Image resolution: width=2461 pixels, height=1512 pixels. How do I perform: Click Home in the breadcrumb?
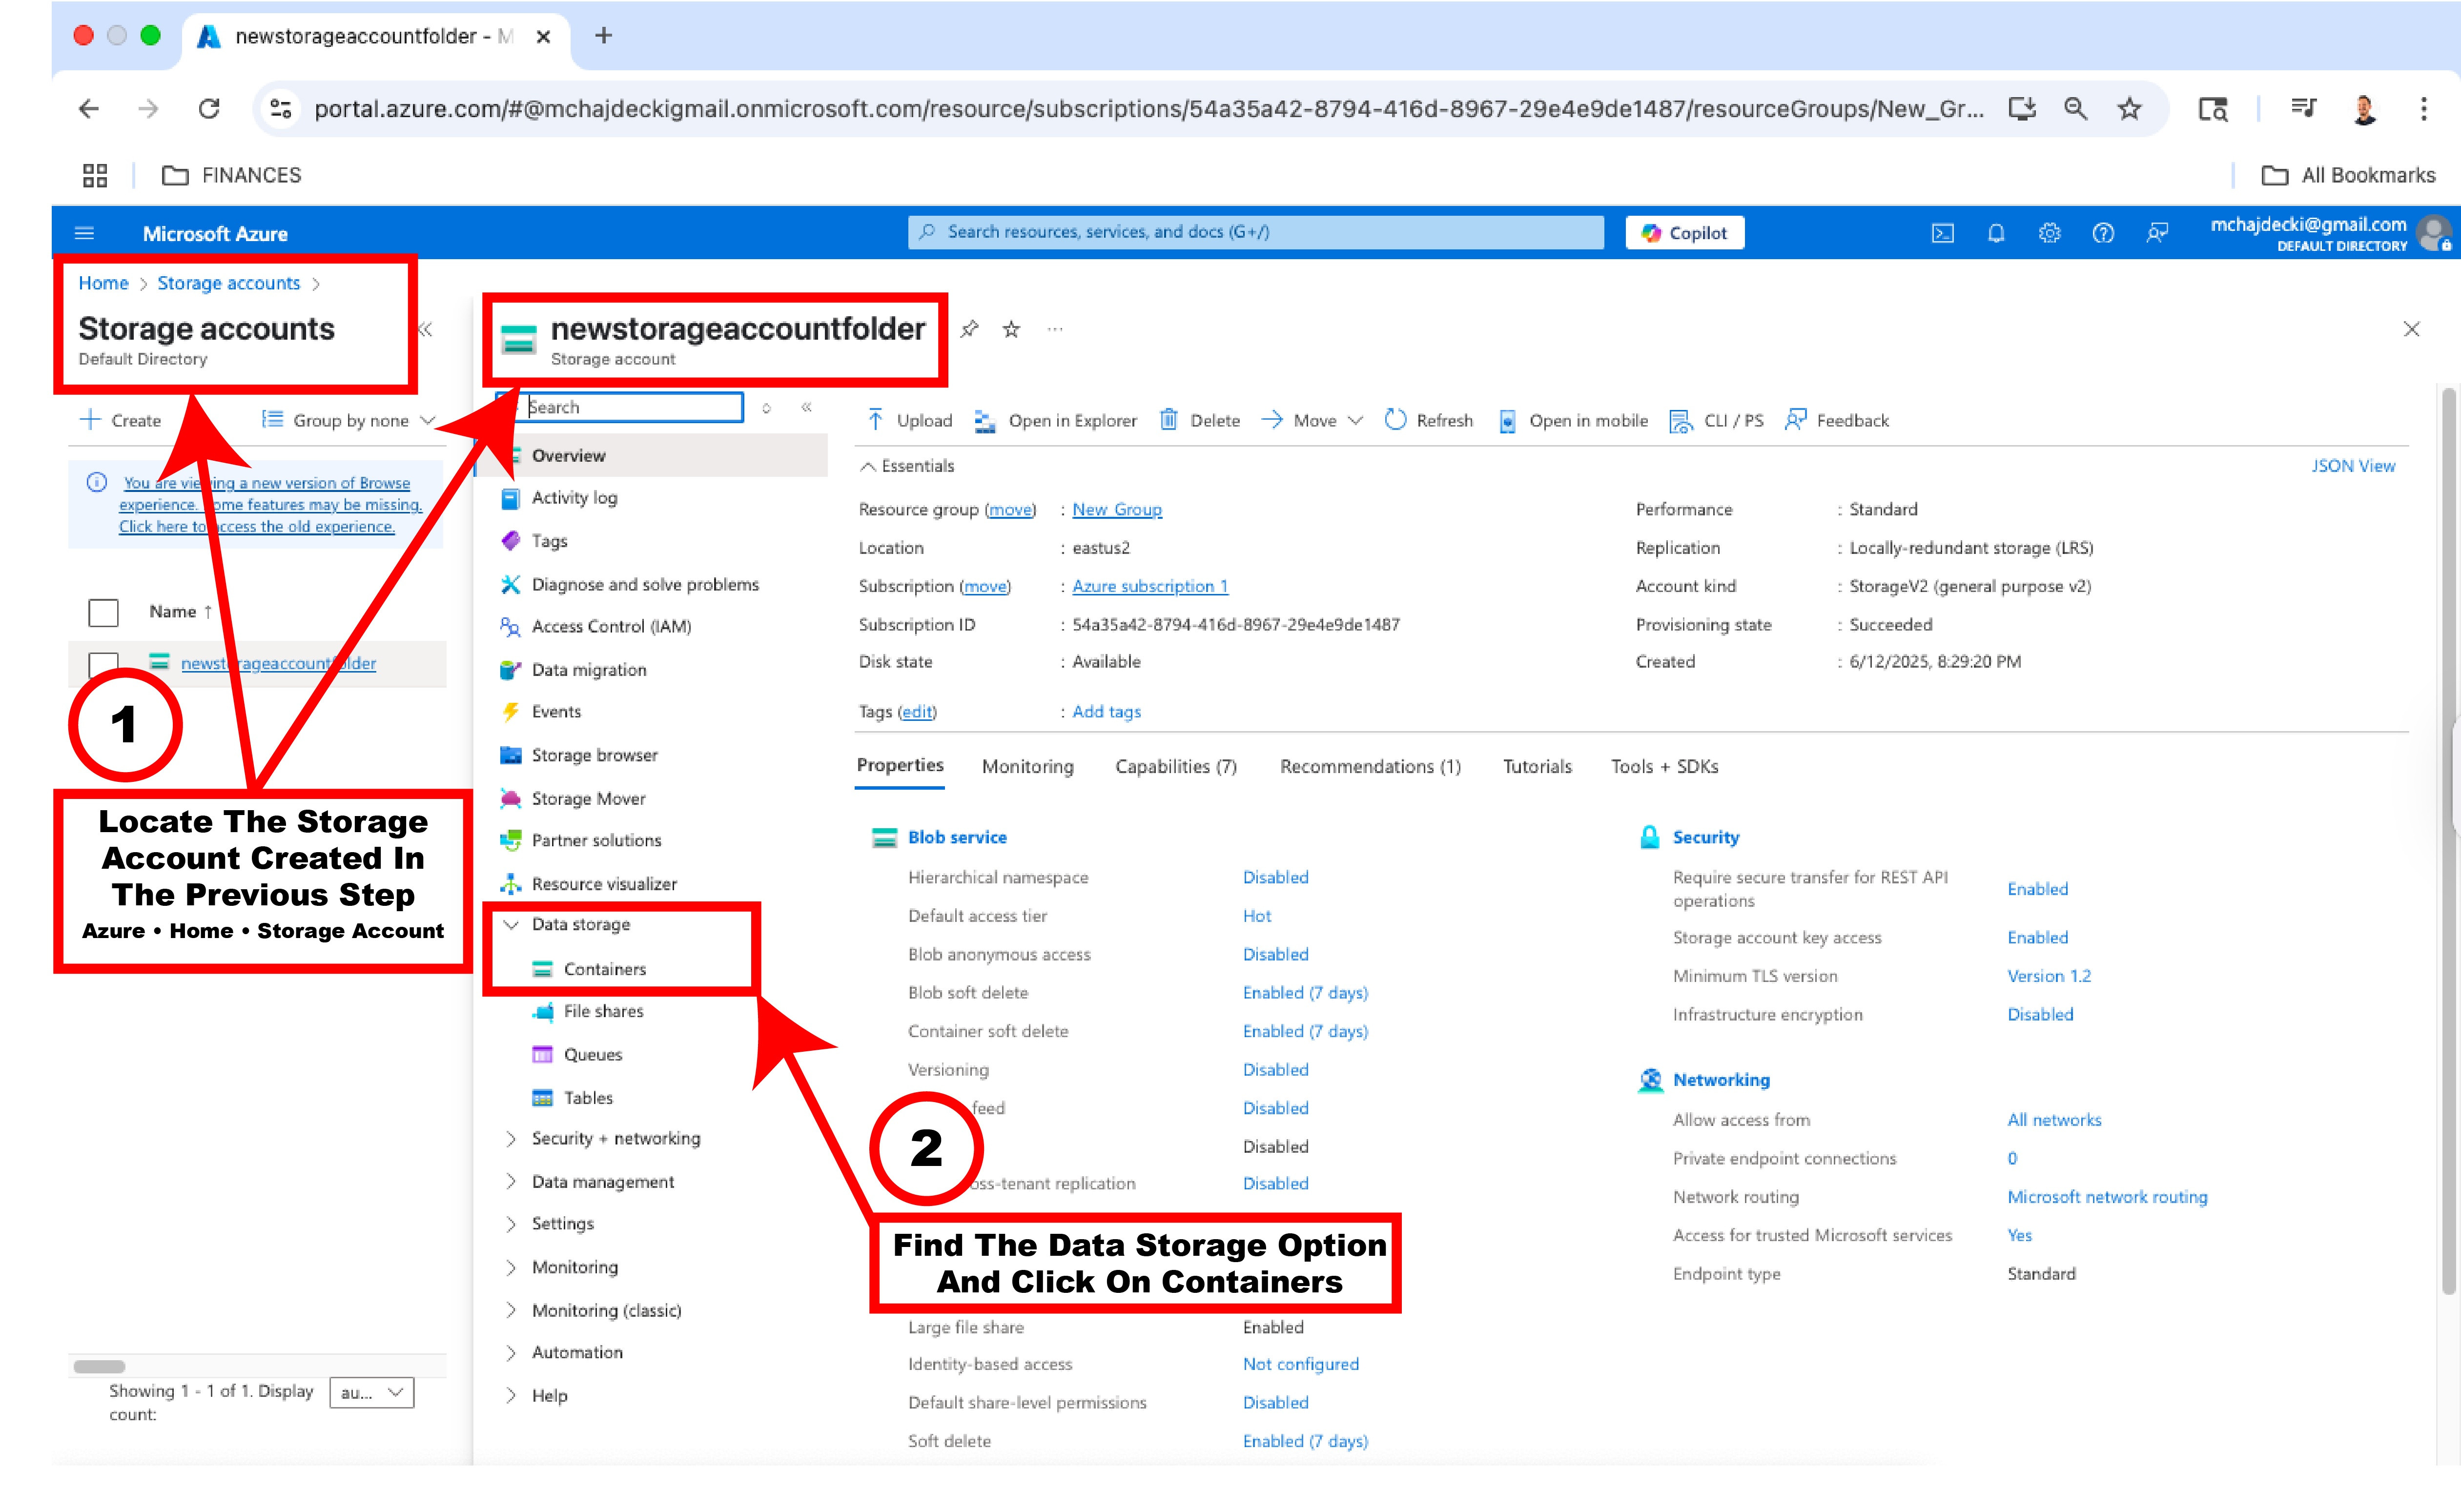point(104,283)
